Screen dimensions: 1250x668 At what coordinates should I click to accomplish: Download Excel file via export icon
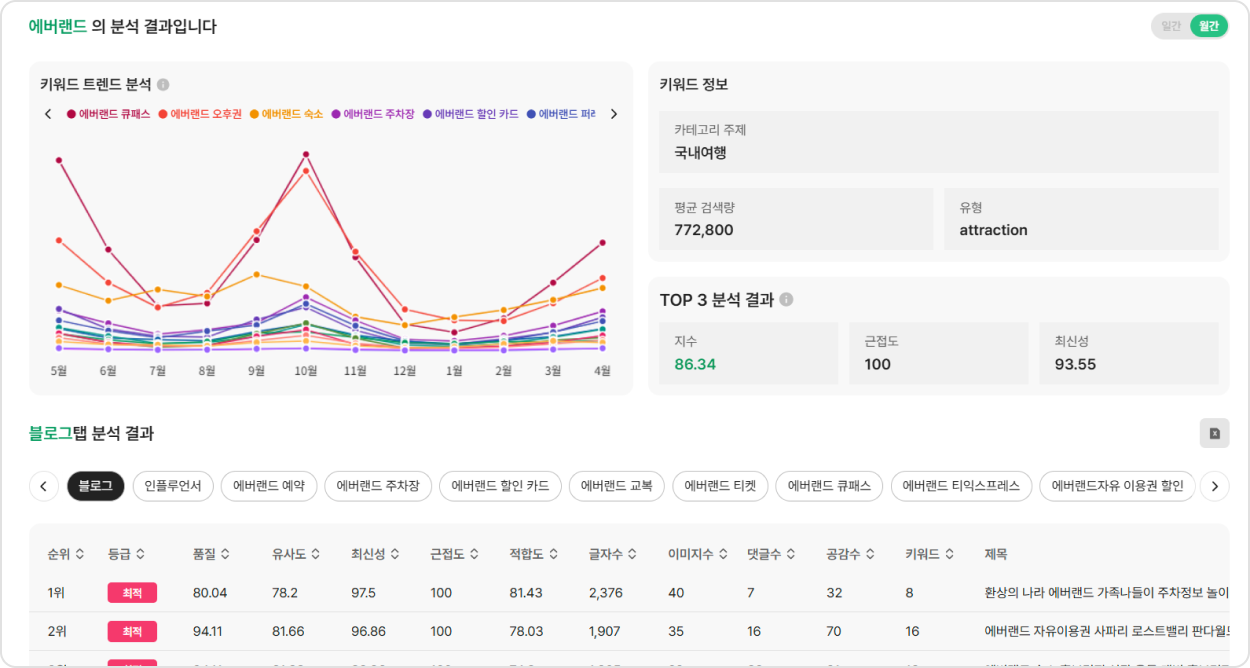coord(1215,433)
